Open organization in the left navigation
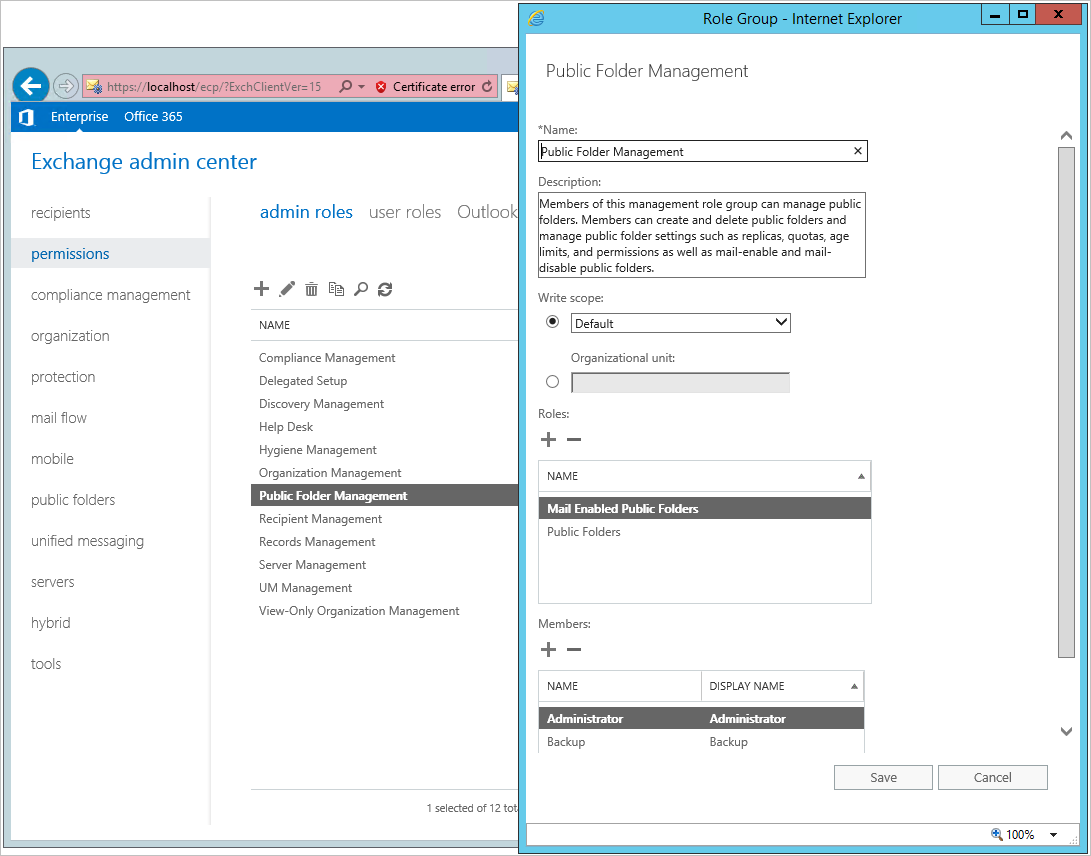This screenshot has width=1091, height=856. click(70, 336)
